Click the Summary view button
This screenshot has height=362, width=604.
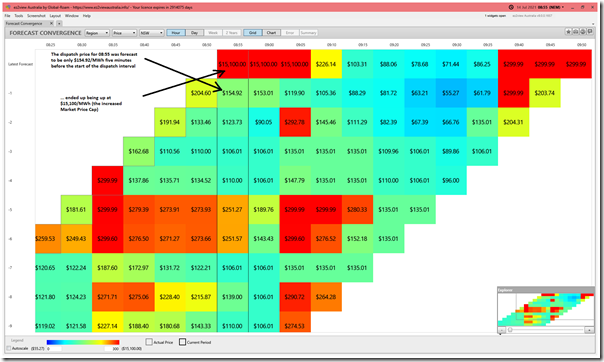coord(308,33)
